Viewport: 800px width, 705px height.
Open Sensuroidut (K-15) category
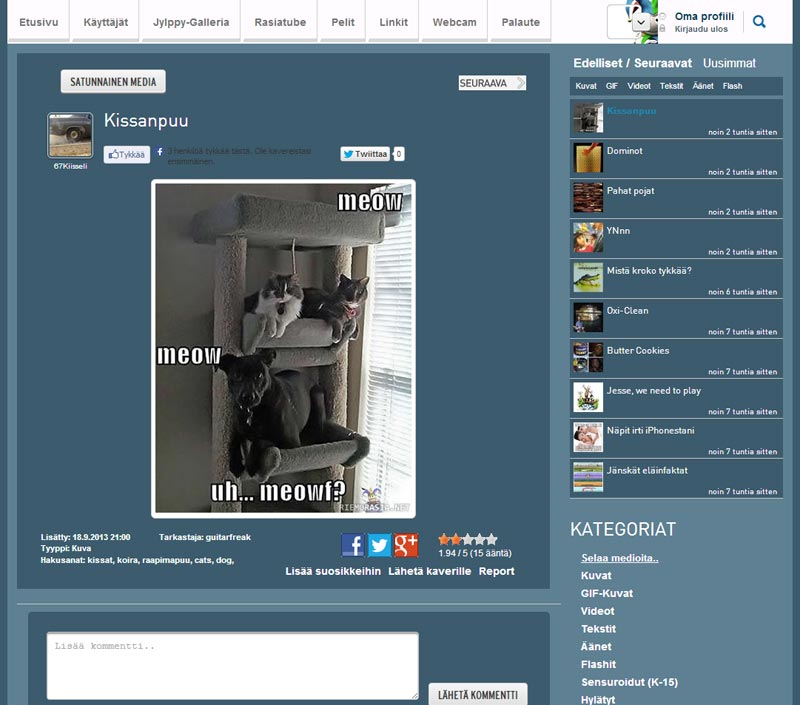(x=629, y=682)
